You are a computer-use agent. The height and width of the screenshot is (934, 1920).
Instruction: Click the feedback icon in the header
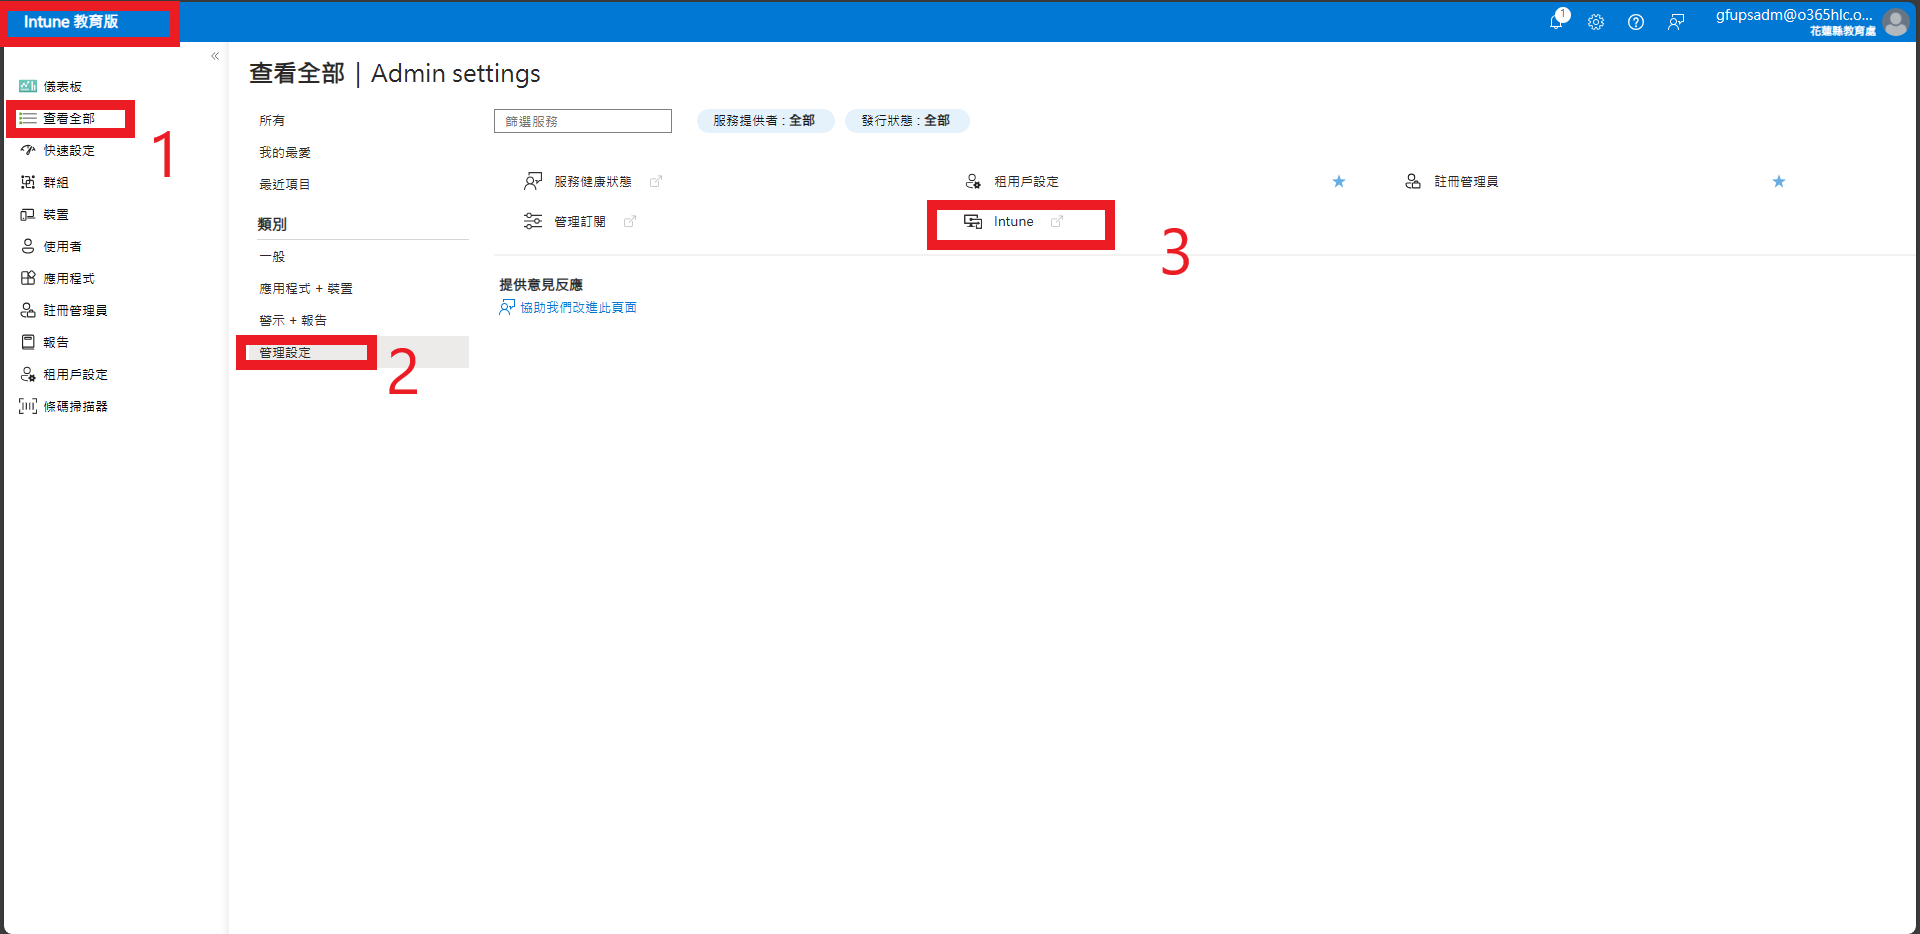click(1676, 22)
